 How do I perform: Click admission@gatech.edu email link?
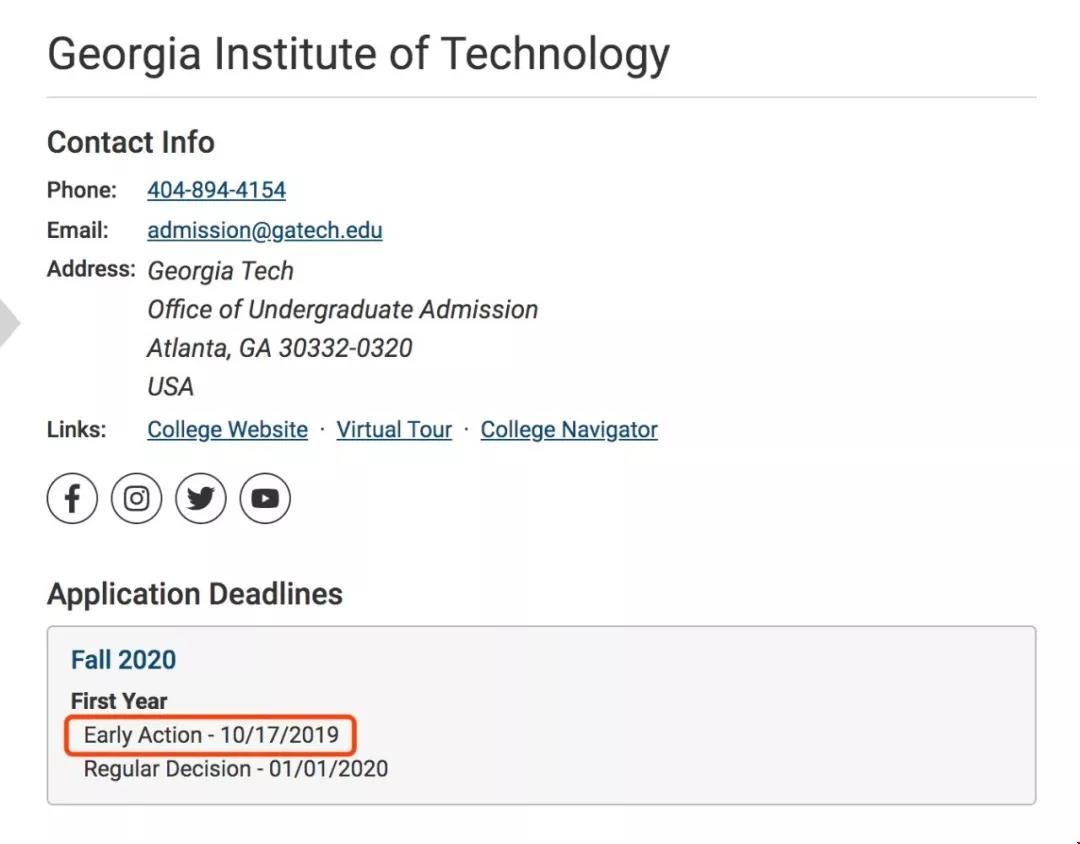(x=264, y=230)
